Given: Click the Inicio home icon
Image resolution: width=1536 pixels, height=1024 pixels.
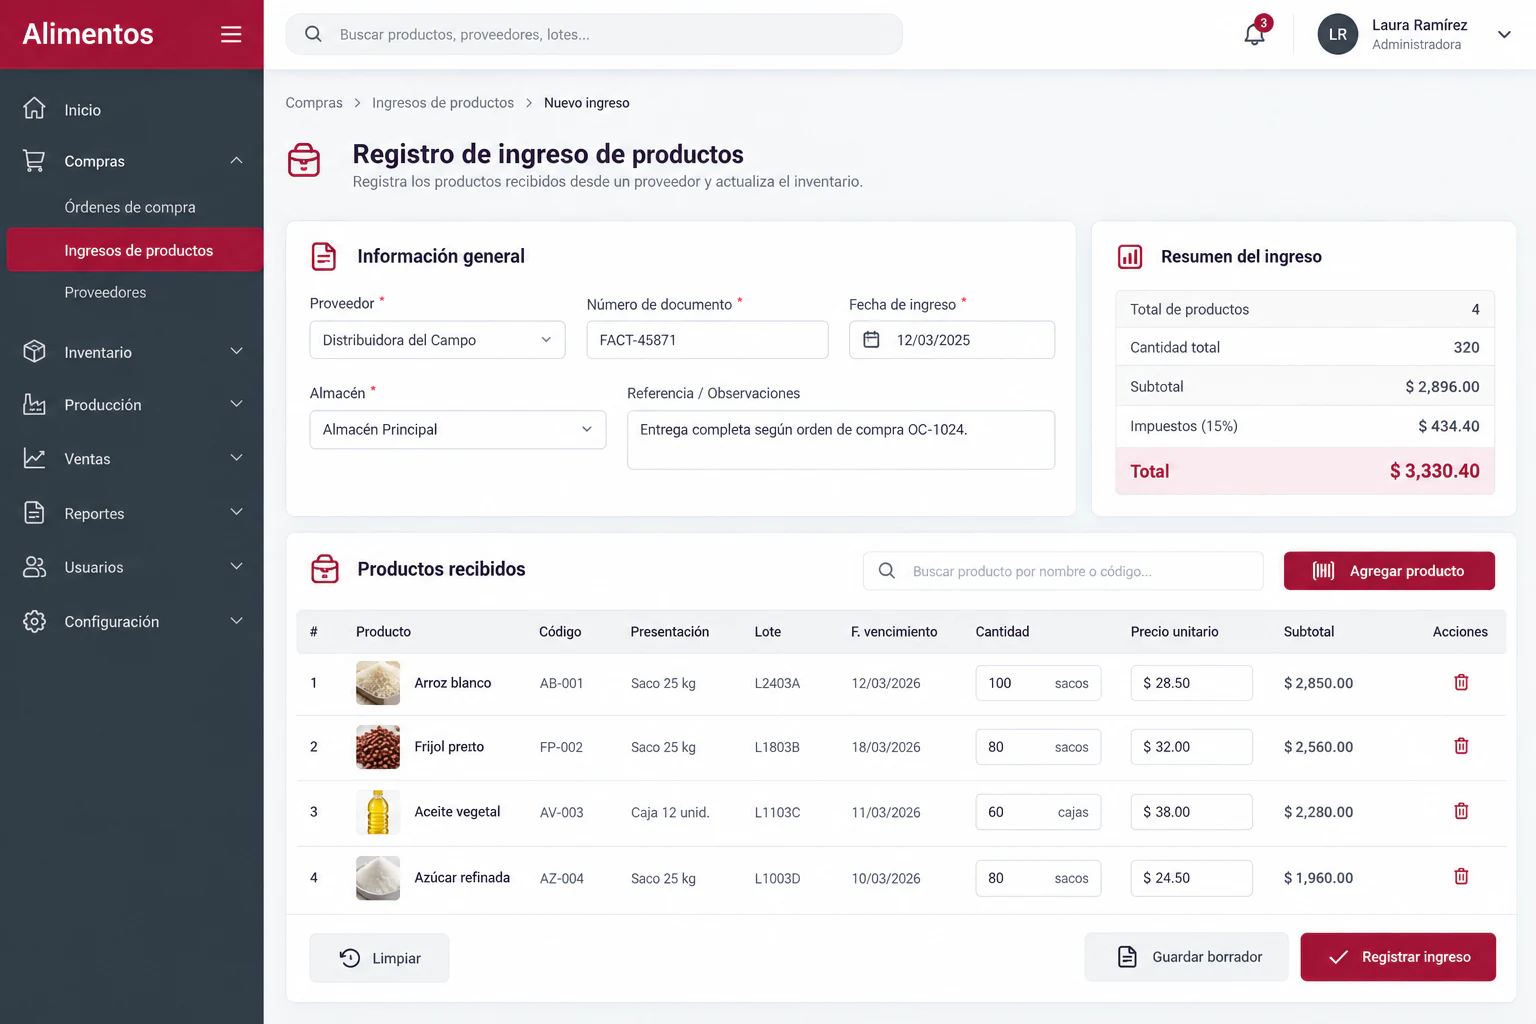Looking at the screenshot, I should coord(34,109).
